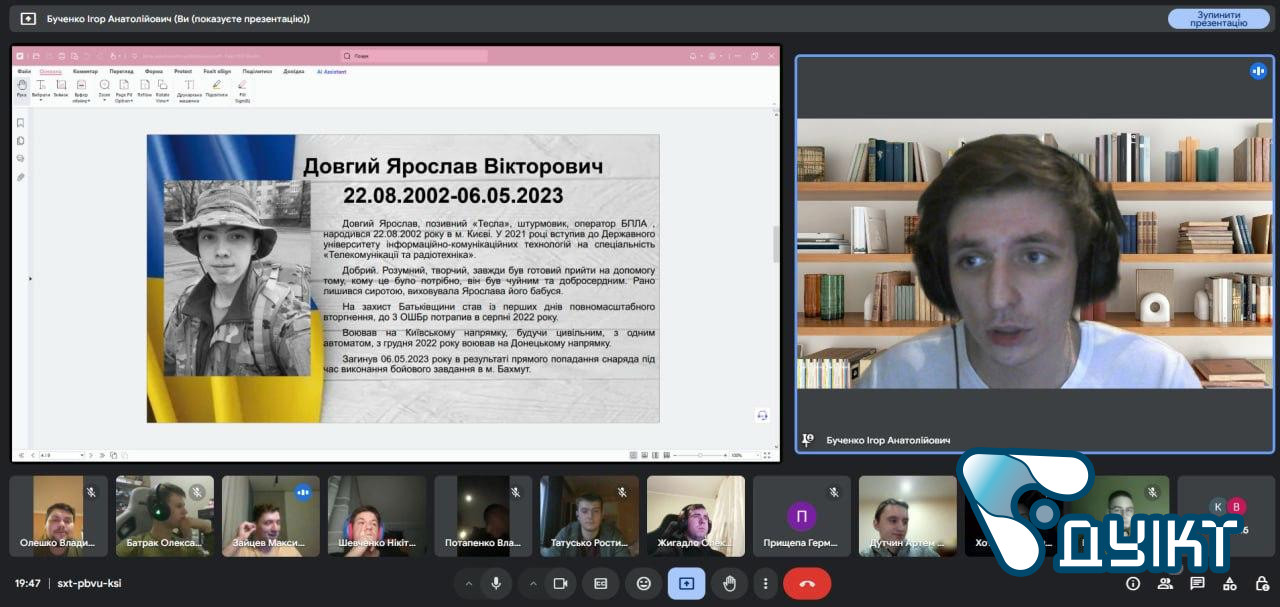
Task: Select the Hand tool in the PDF reader
Action: point(22,90)
